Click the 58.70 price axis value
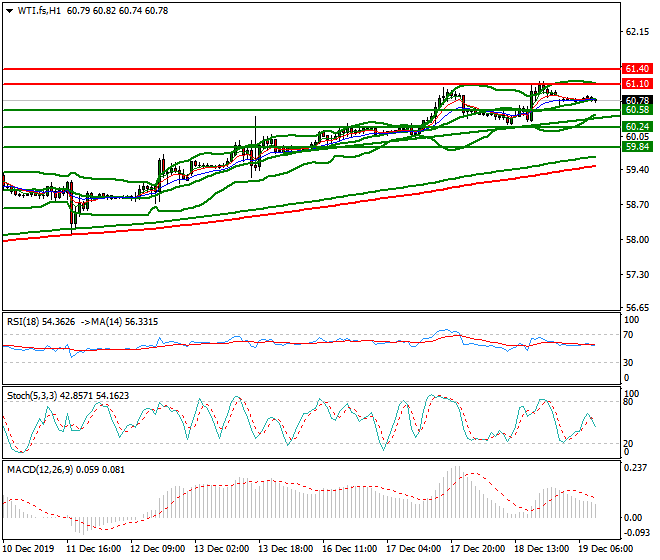660x560 pixels. point(637,205)
